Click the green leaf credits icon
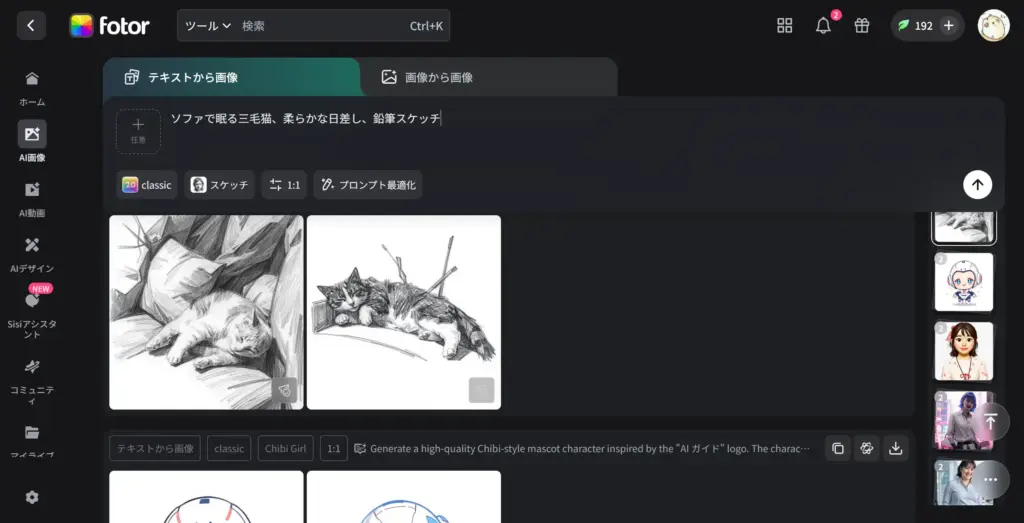Screen dimensions: 1024x523 pyautogui.click(x=904, y=25)
